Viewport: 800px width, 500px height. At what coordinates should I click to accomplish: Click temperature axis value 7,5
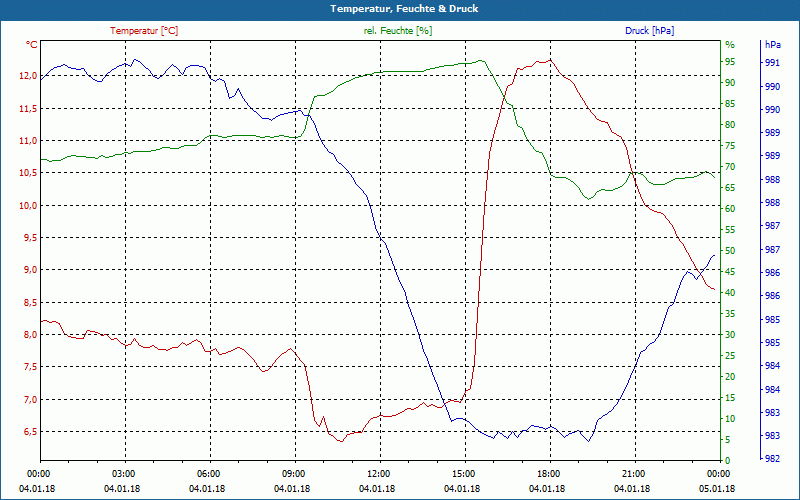(x=30, y=367)
